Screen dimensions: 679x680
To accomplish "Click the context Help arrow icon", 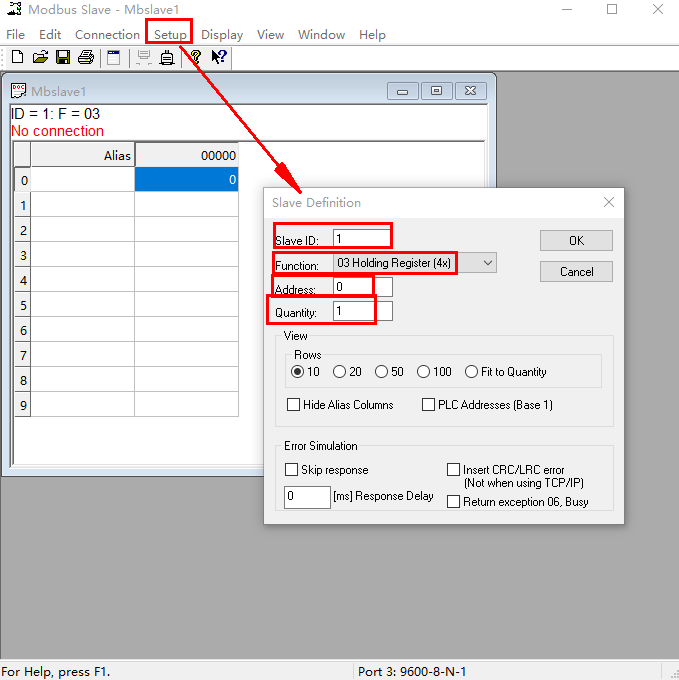I will coord(219,58).
